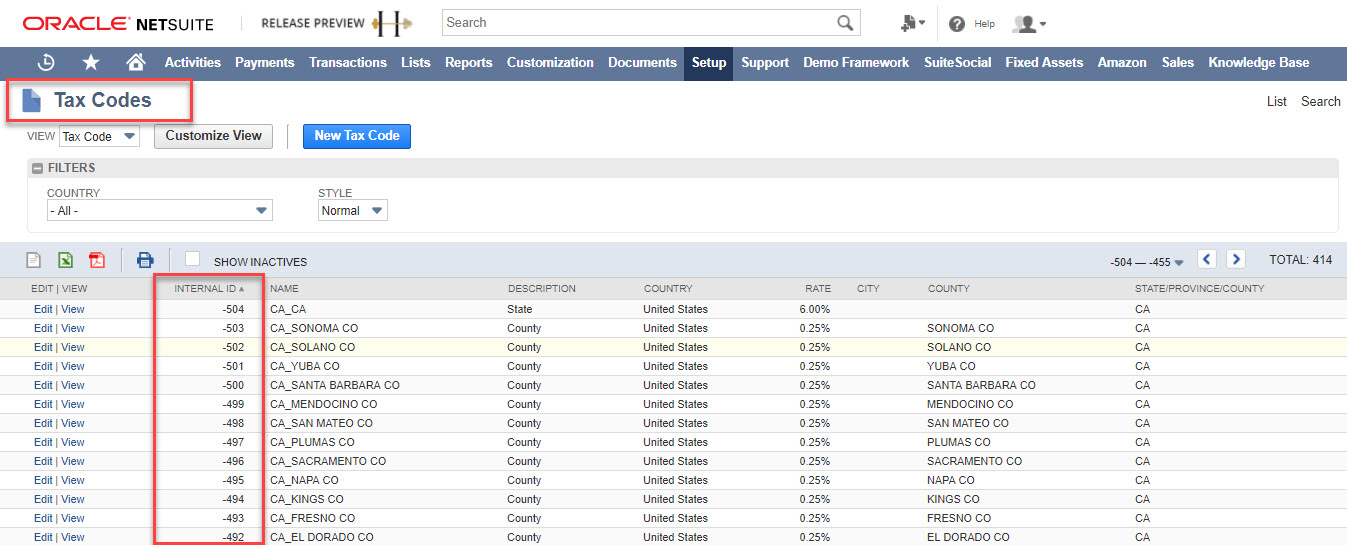1347x545 pixels.
Task: Click the Customize View button
Action: 213,136
